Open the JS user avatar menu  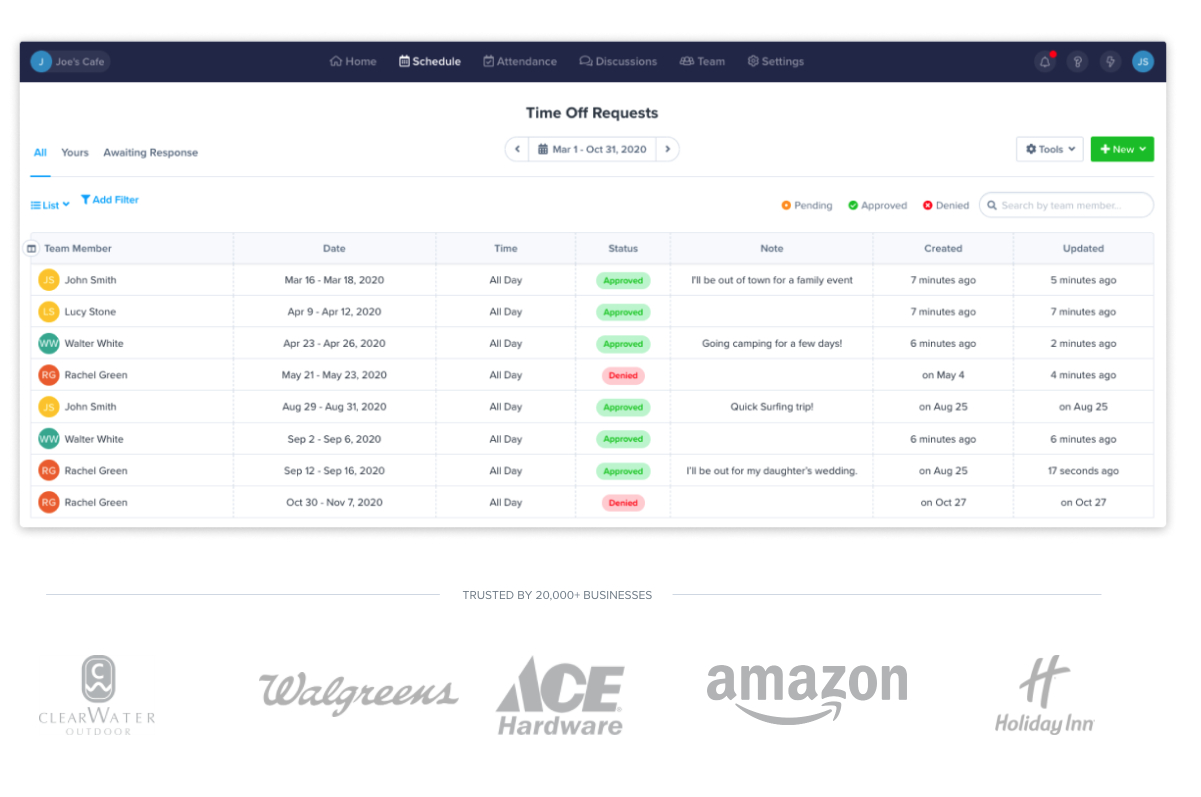coord(1143,62)
